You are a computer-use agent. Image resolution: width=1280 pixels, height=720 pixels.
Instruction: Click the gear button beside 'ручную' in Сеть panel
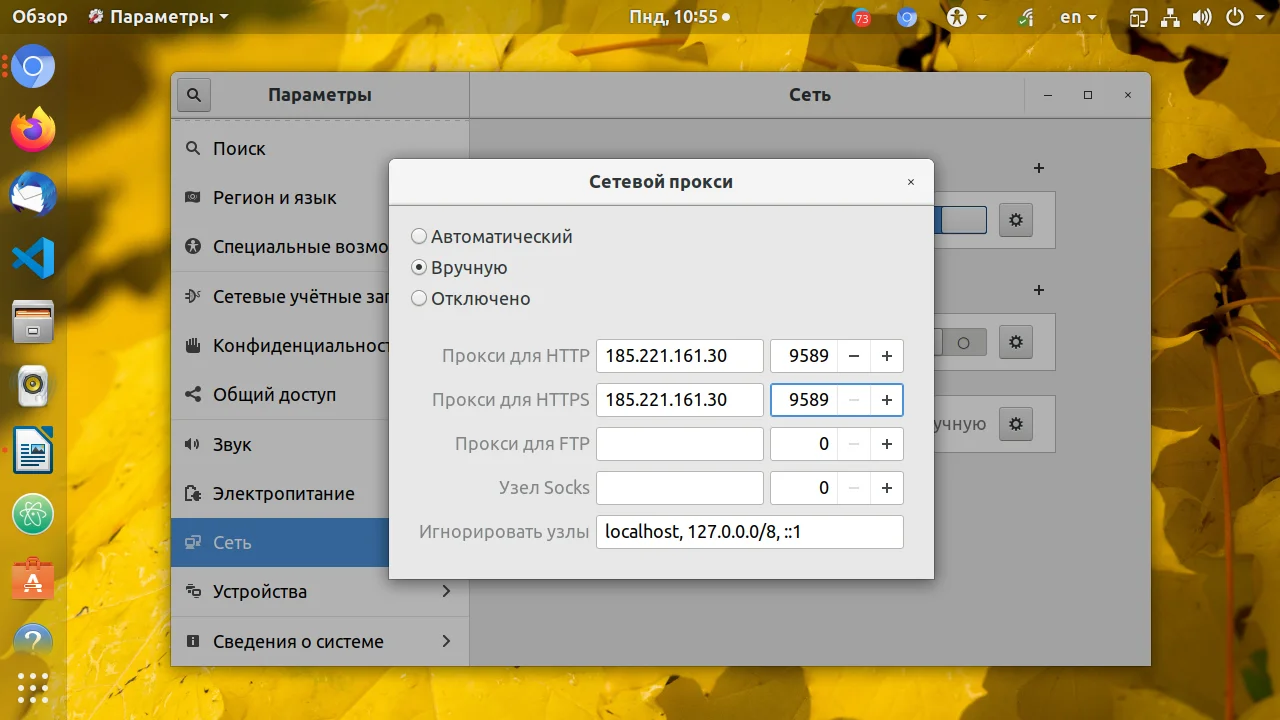pyautogui.click(x=1016, y=424)
